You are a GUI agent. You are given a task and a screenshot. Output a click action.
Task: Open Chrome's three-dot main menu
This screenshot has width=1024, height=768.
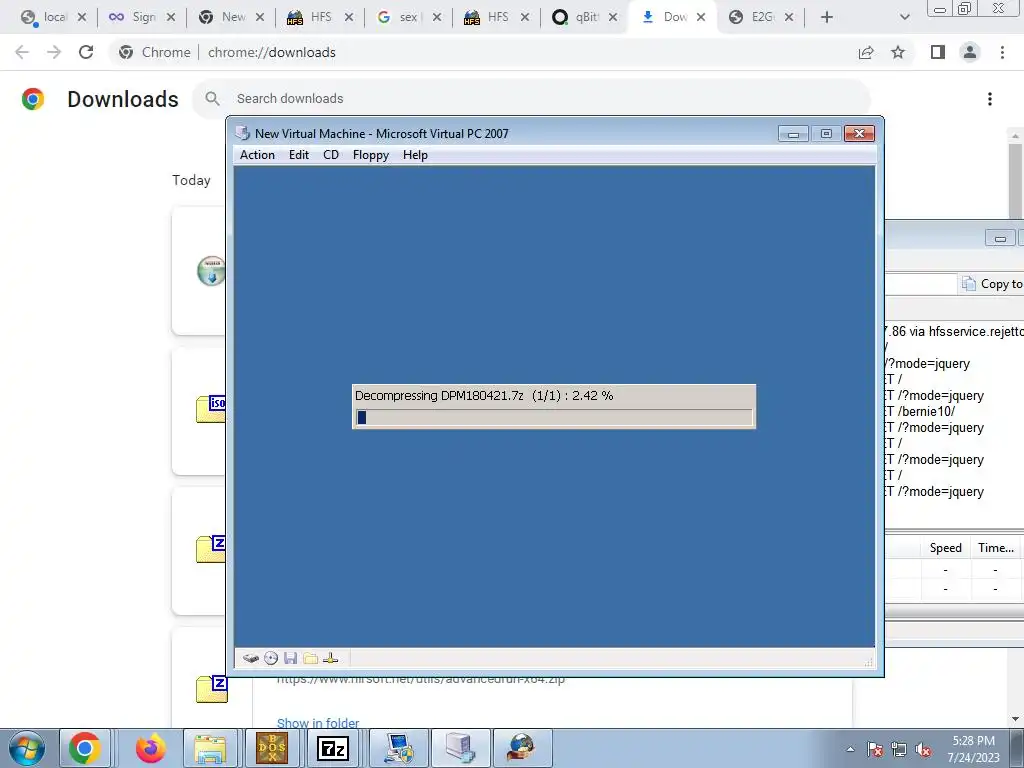click(x=1002, y=52)
